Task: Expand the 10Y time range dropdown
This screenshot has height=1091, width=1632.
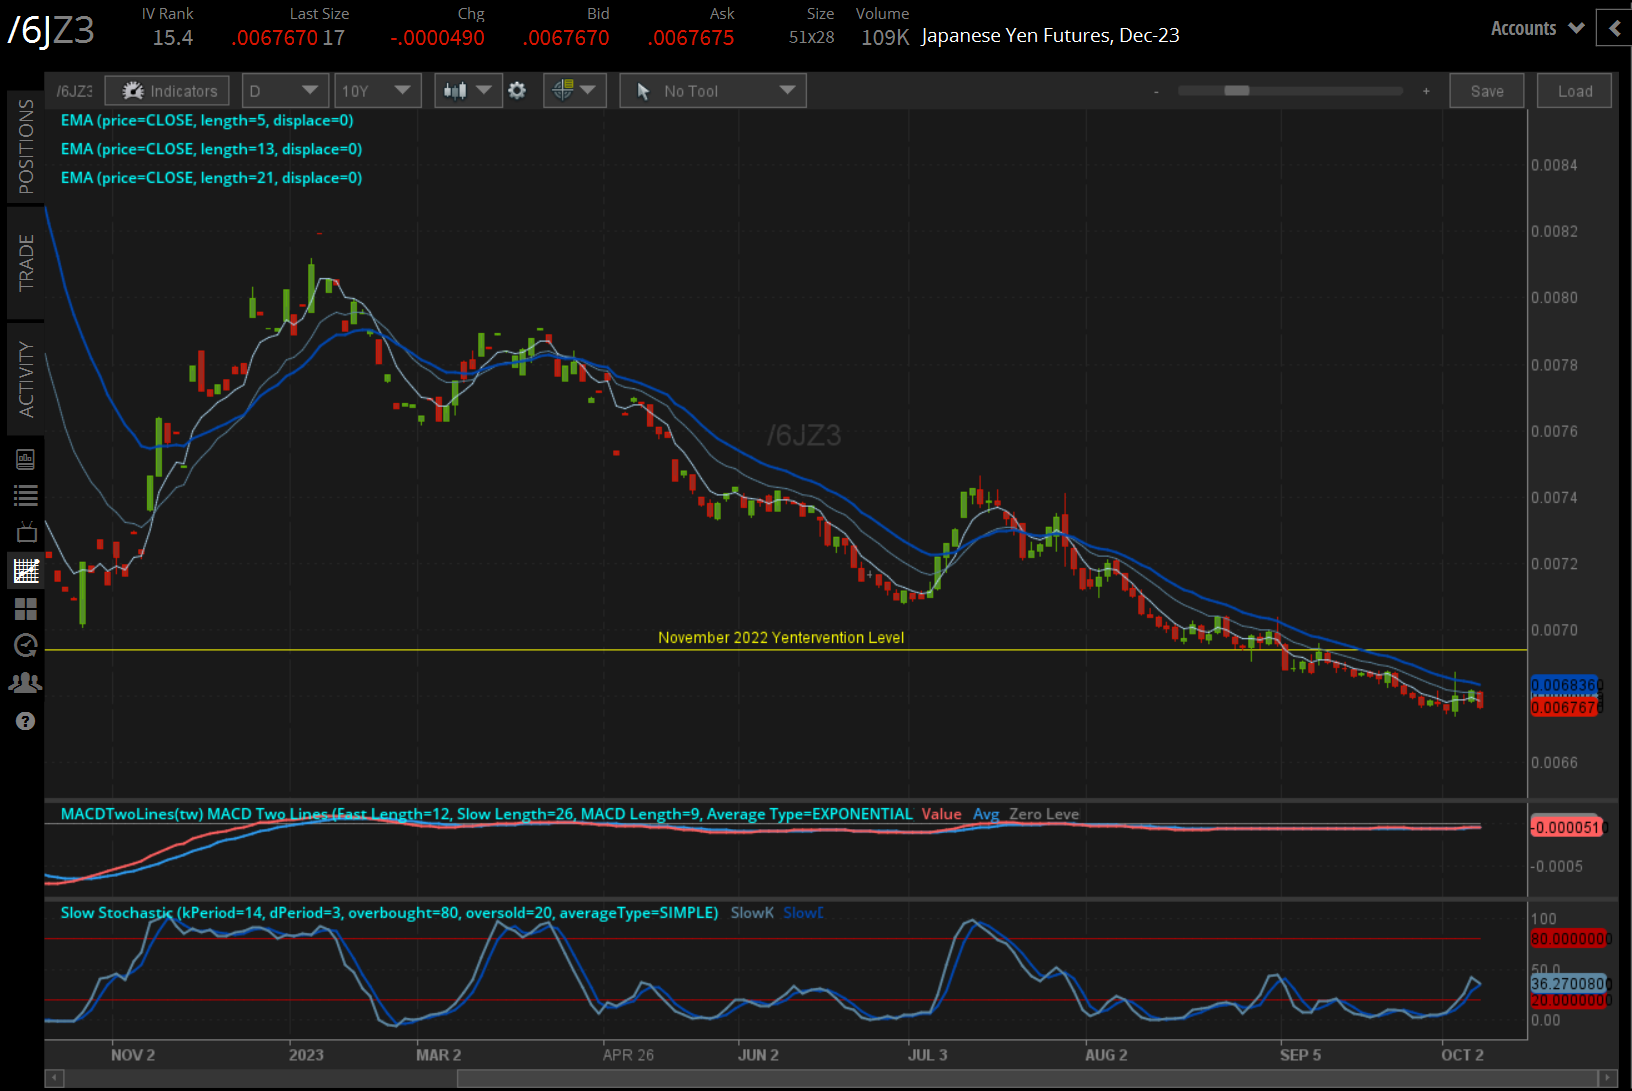Action: (376, 91)
